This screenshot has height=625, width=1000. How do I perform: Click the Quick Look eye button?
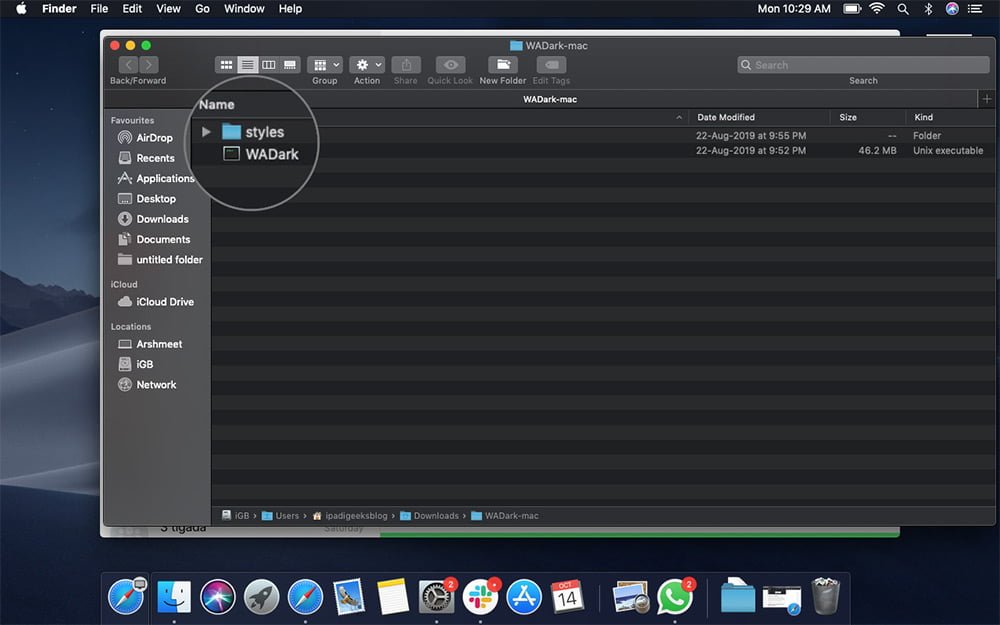[450, 64]
